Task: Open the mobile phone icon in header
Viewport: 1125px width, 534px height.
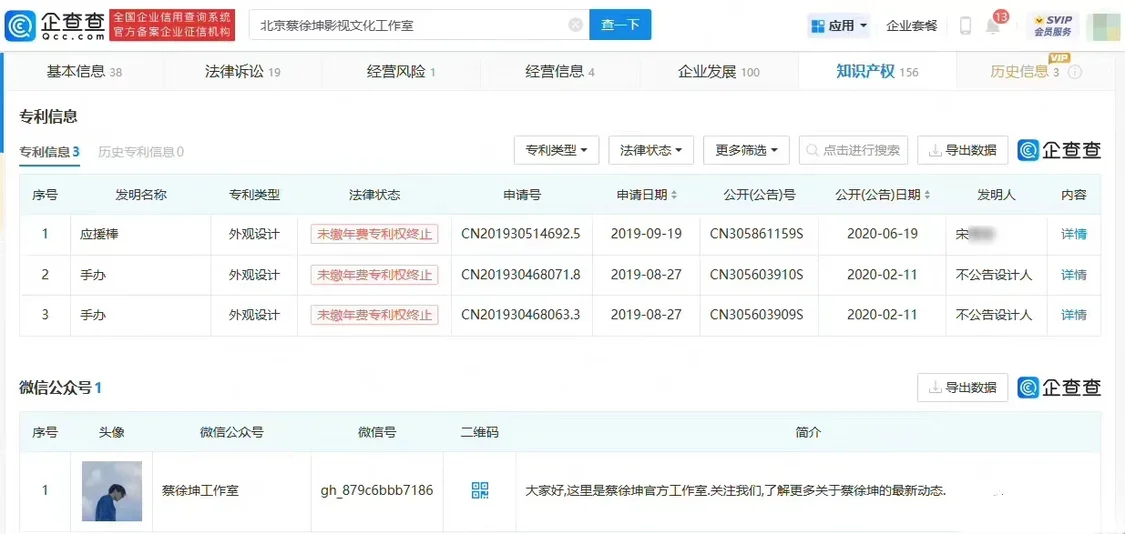Action: point(965,26)
